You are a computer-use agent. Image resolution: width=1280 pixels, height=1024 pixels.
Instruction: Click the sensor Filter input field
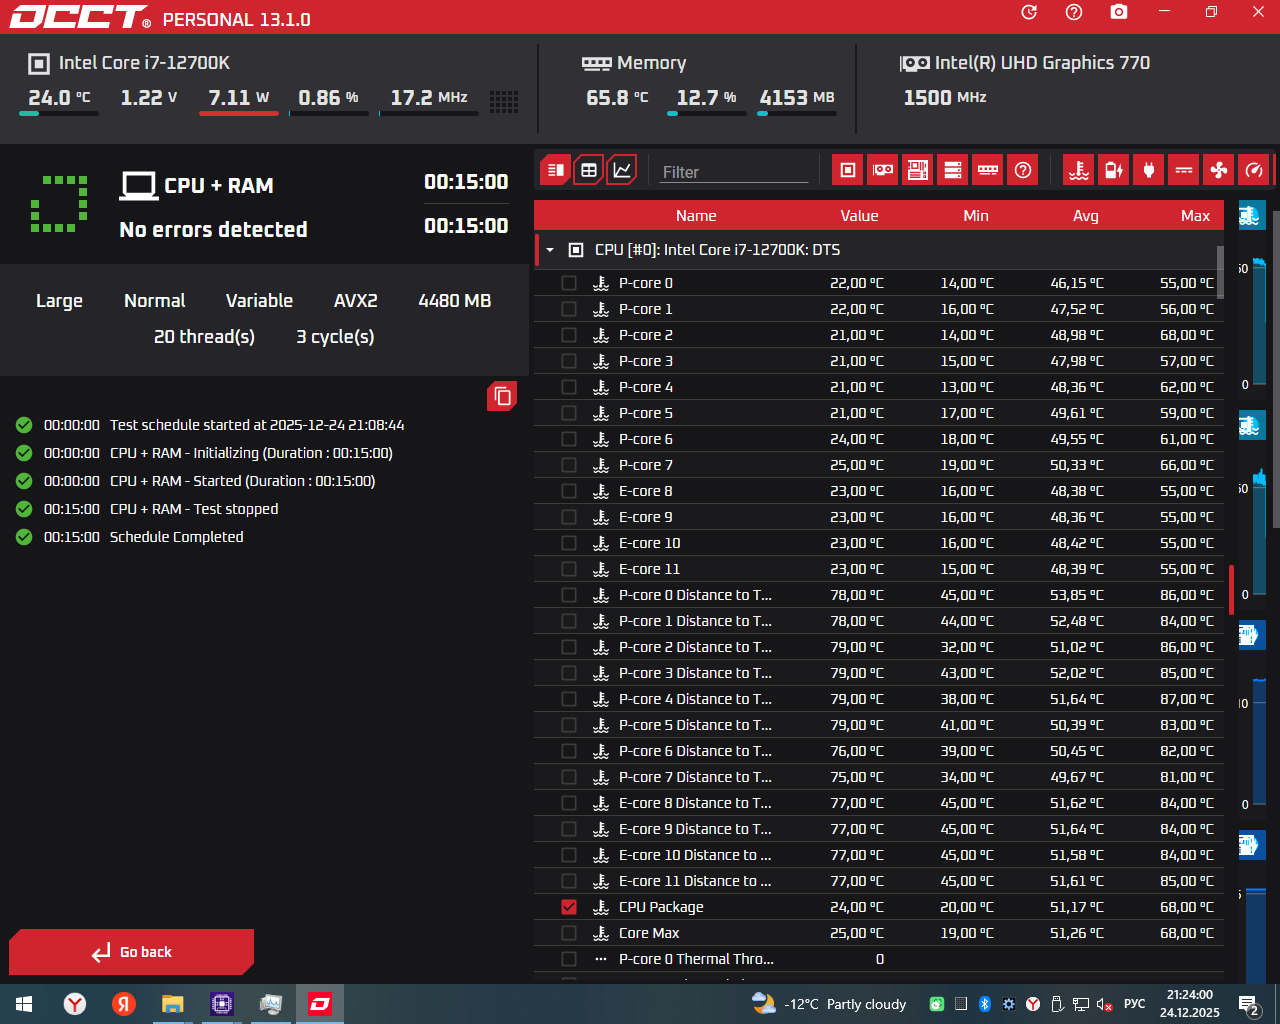pyautogui.click(x=734, y=172)
